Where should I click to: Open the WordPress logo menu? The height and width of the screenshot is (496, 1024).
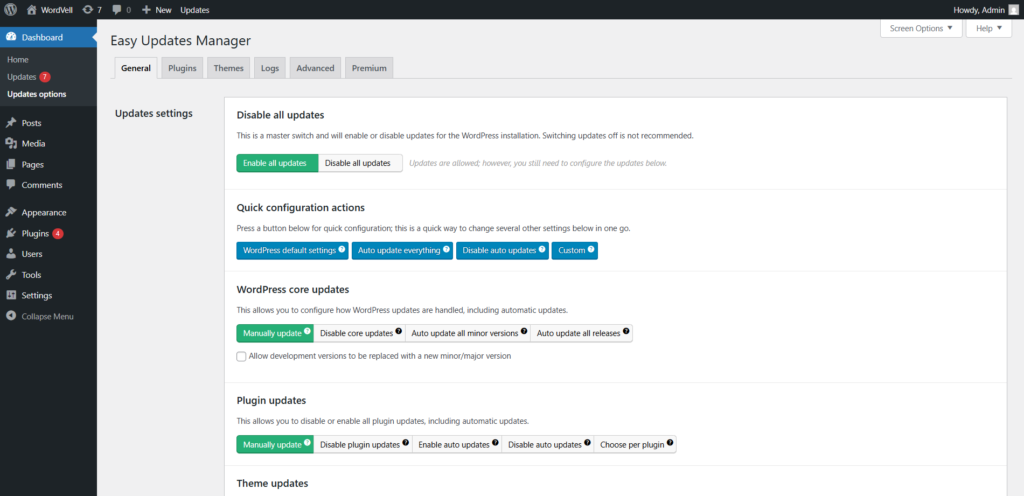click(x=10, y=10)
